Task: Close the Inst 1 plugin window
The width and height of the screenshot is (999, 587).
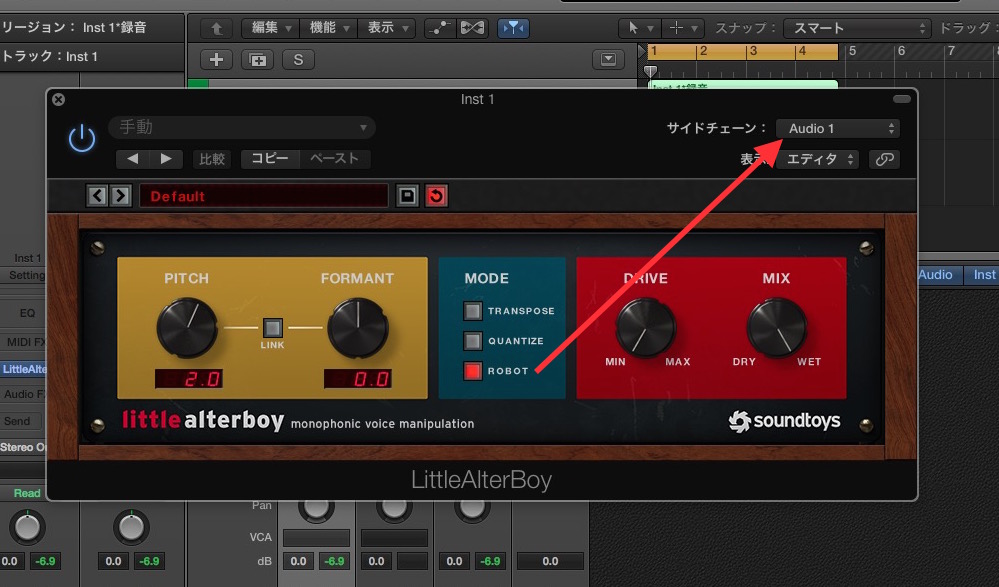Action: pyautogui.click(x=59, y=99)
